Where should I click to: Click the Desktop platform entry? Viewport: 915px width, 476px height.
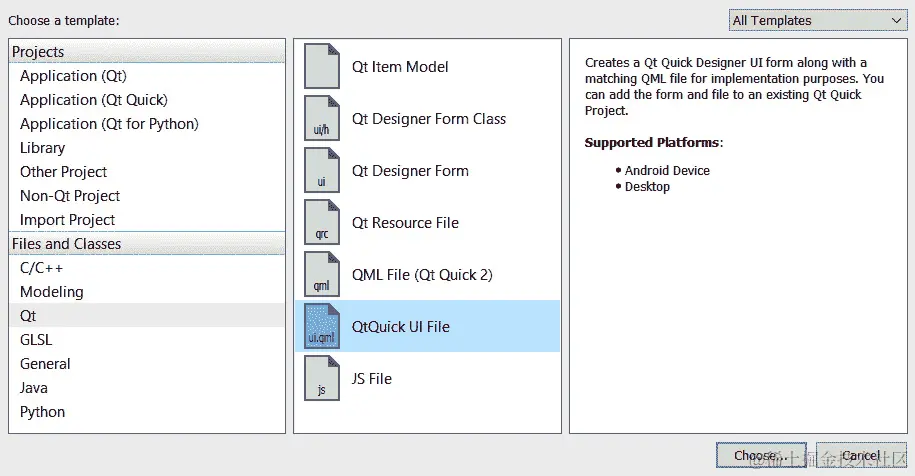coord(647,187)
